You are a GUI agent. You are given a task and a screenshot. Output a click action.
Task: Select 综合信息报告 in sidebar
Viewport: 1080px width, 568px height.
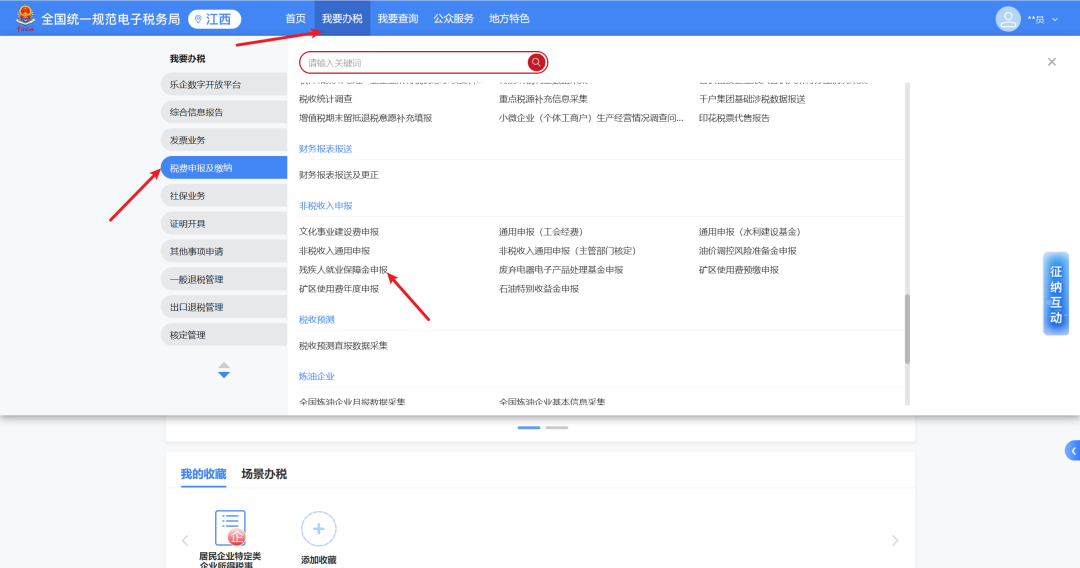tap(224, 112)
